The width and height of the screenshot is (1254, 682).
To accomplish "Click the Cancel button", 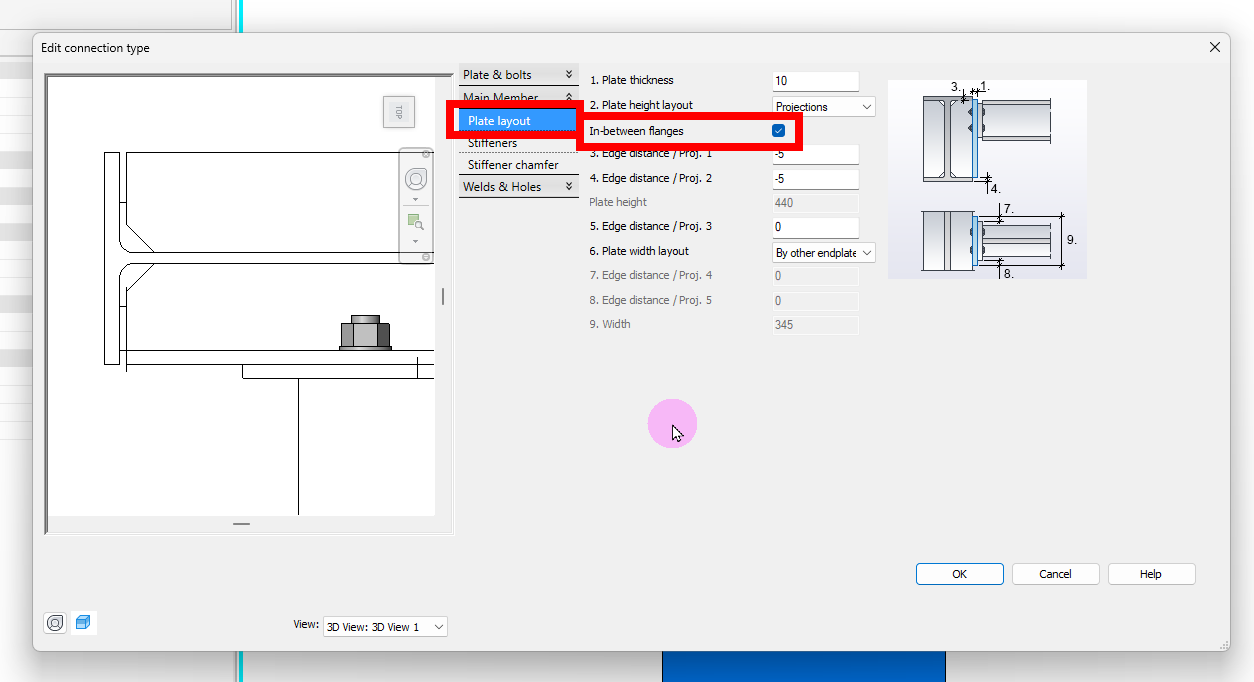I will pos(1055,574).
